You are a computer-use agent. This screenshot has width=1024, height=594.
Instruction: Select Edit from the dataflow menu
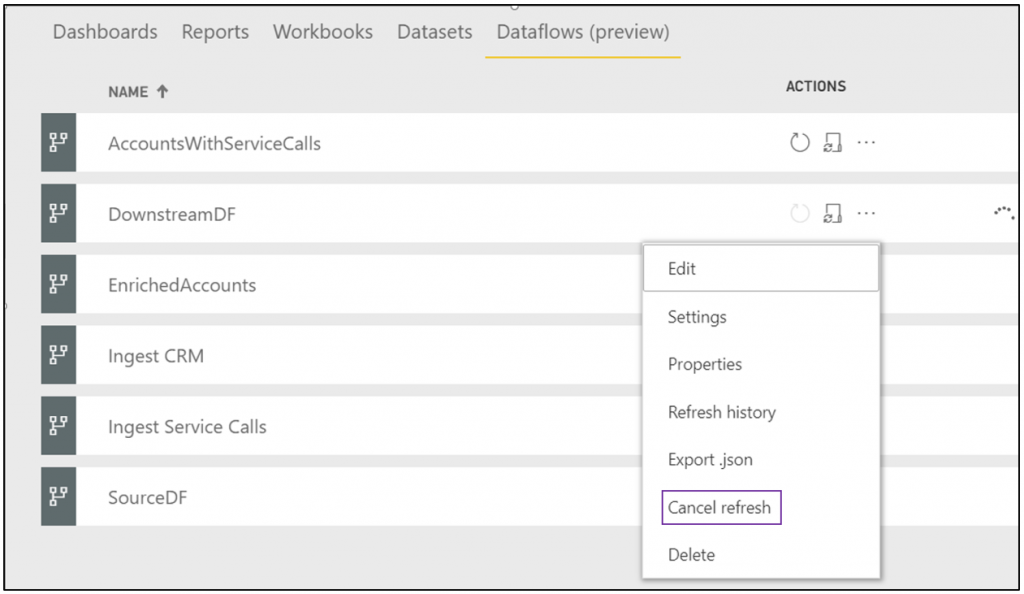680,268
